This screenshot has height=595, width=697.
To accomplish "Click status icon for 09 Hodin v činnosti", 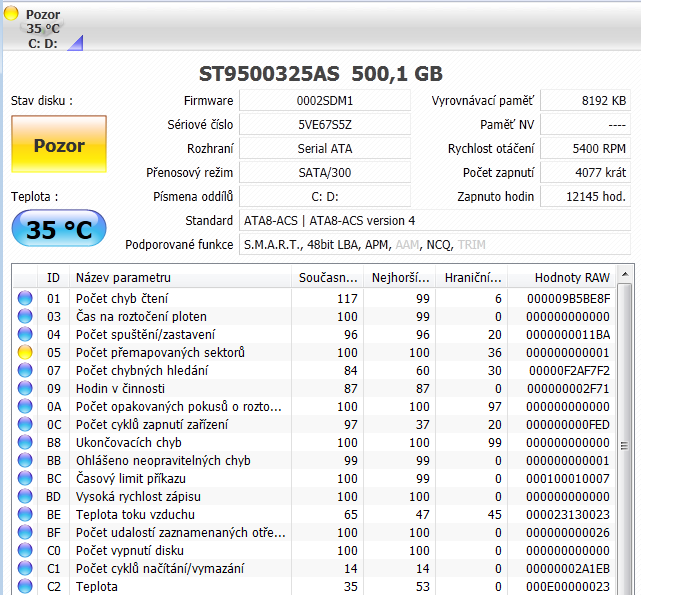I will 25,388.
